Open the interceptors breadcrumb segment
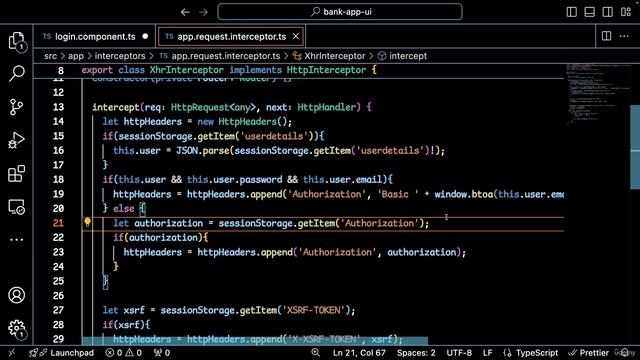The width and height of the screenshot is (640, 360). pyautogui.click(x=120, y=56)
